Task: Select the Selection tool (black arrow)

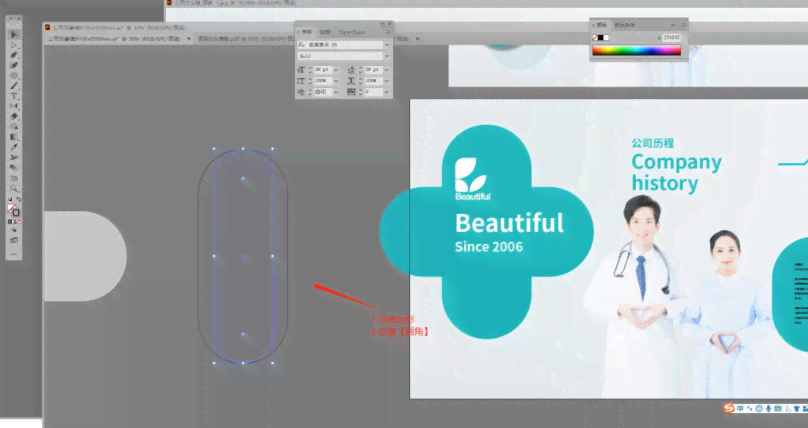Action: point(13,34)
